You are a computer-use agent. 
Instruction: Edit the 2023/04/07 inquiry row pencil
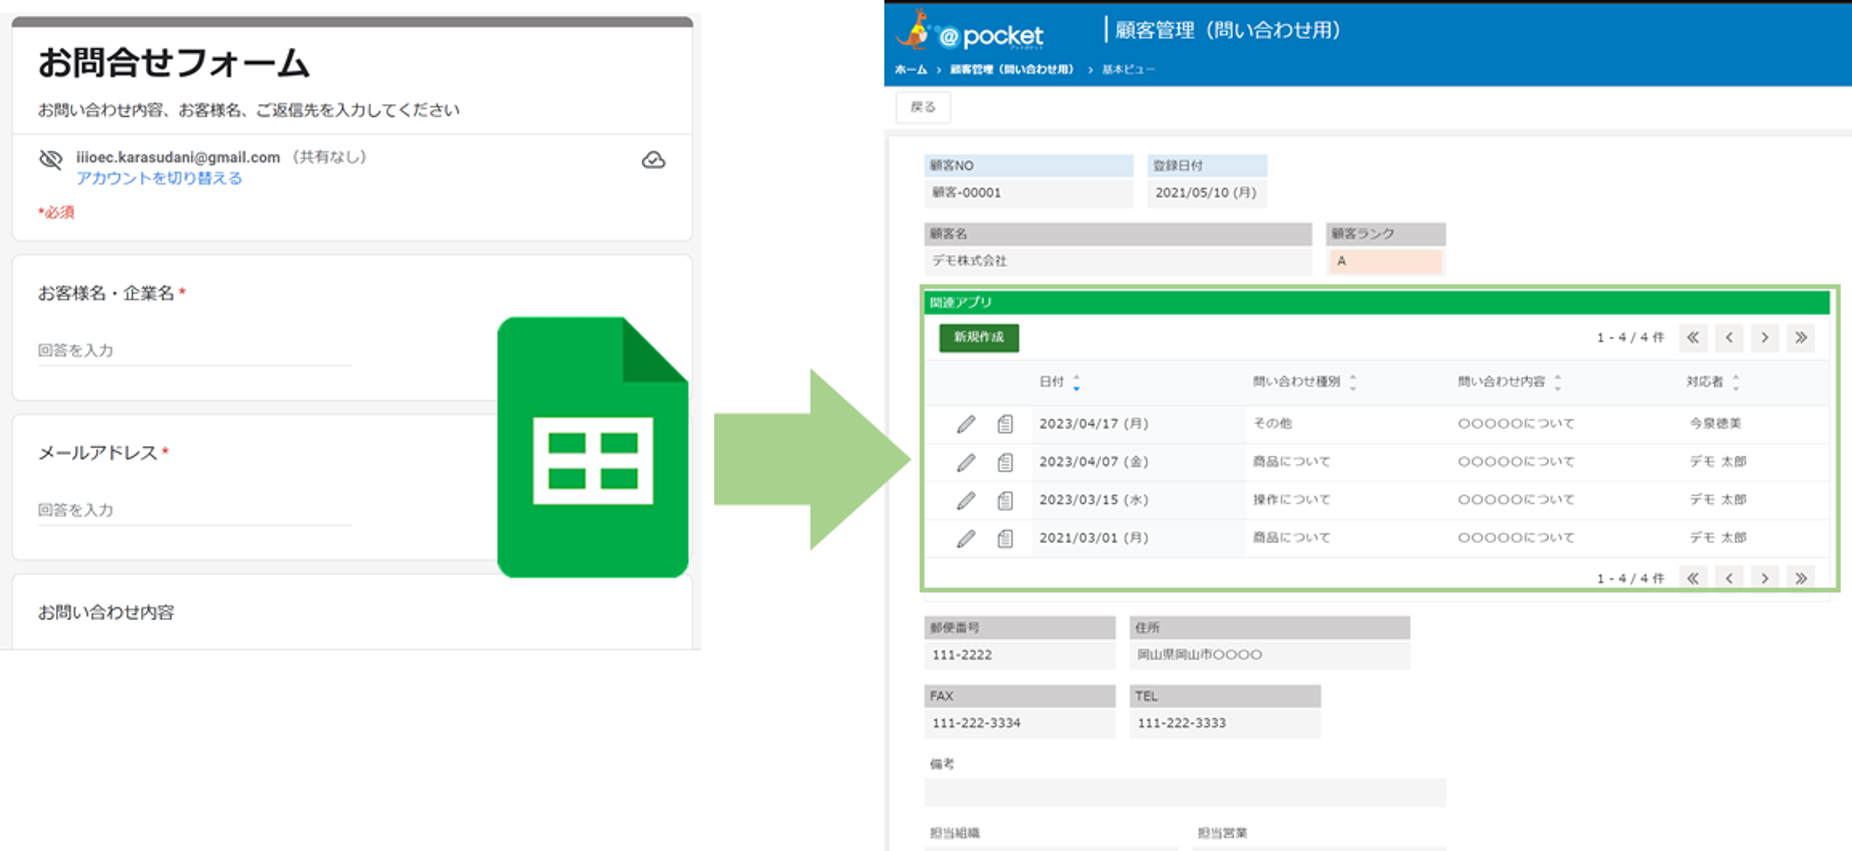coord(965,462)
